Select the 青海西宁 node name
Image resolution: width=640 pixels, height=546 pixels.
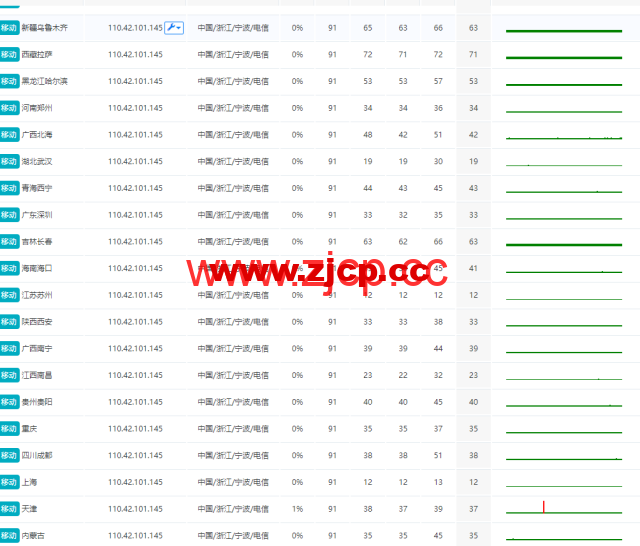[37, 188]
